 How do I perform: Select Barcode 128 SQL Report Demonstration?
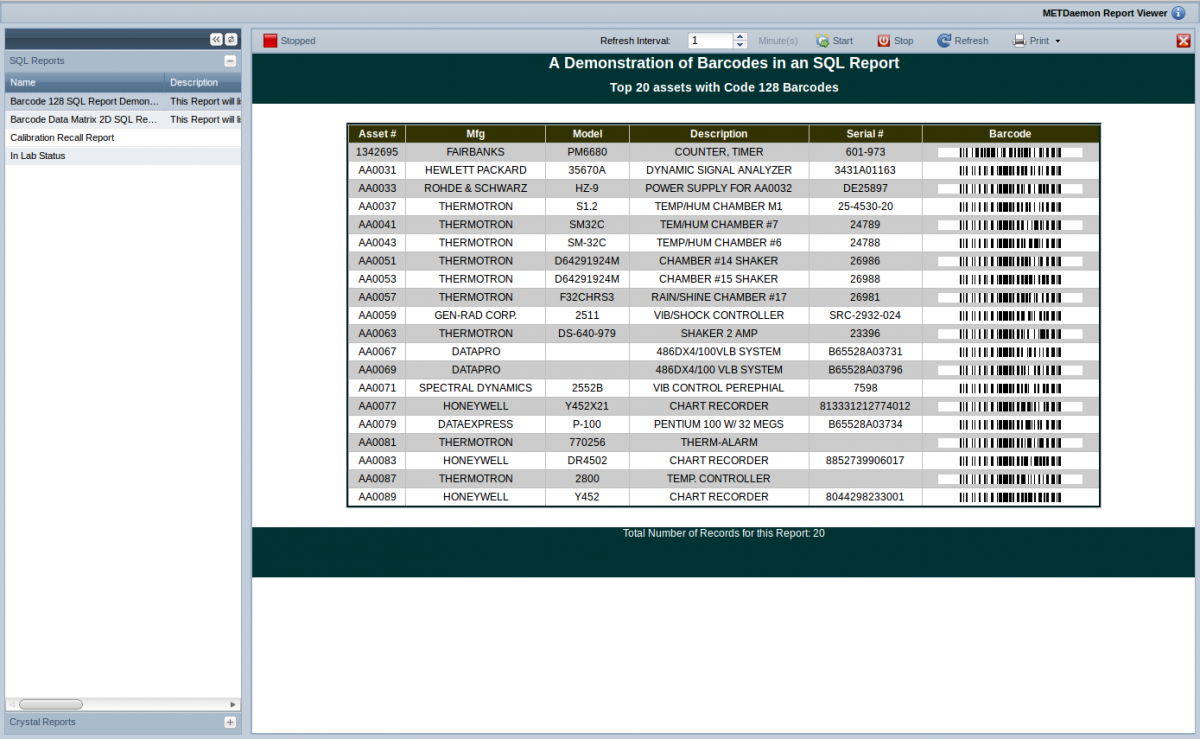[x=84, y=101]
